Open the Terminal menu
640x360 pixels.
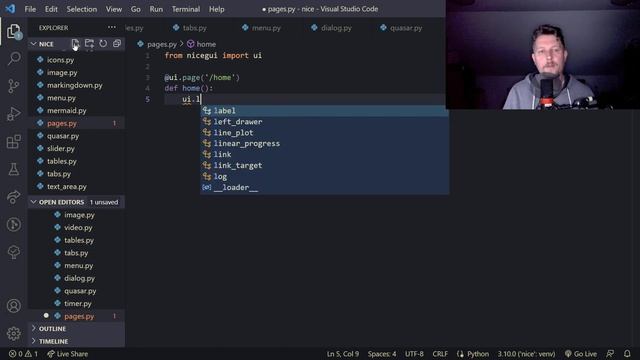pyautogui.click(x=186, y=9)
